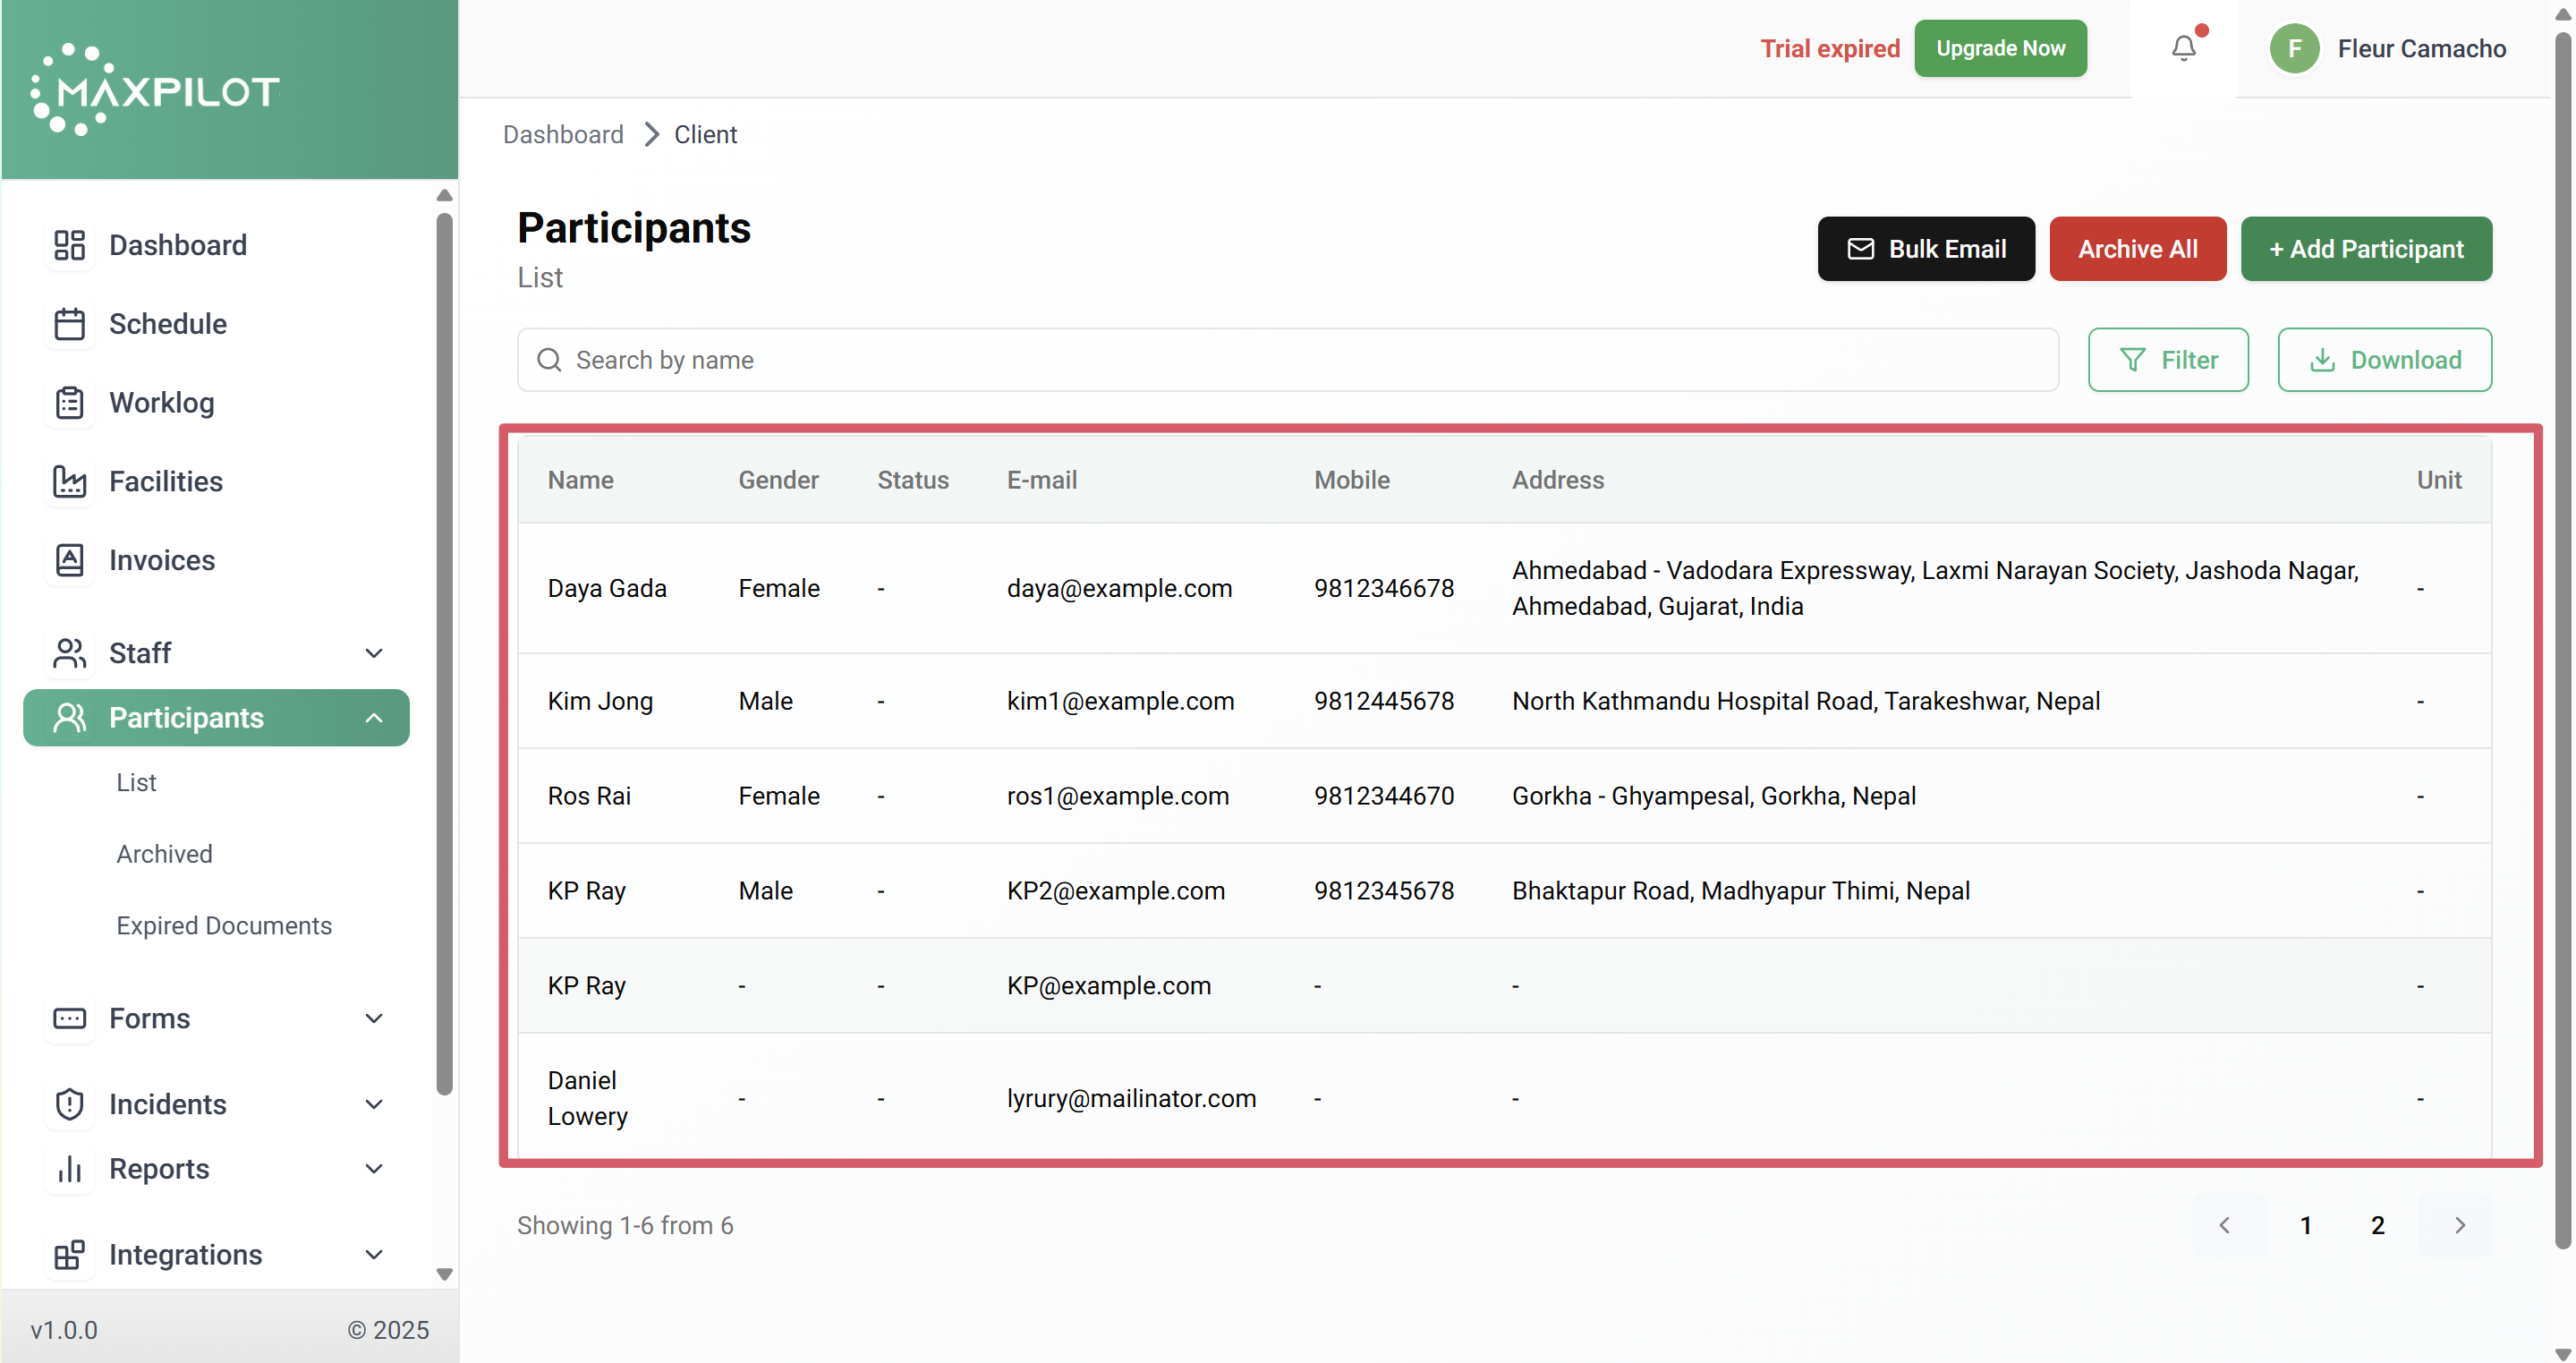Screen dimensions: 2576x1363
Task: Collapse the Participants menu
Action: 373,717
